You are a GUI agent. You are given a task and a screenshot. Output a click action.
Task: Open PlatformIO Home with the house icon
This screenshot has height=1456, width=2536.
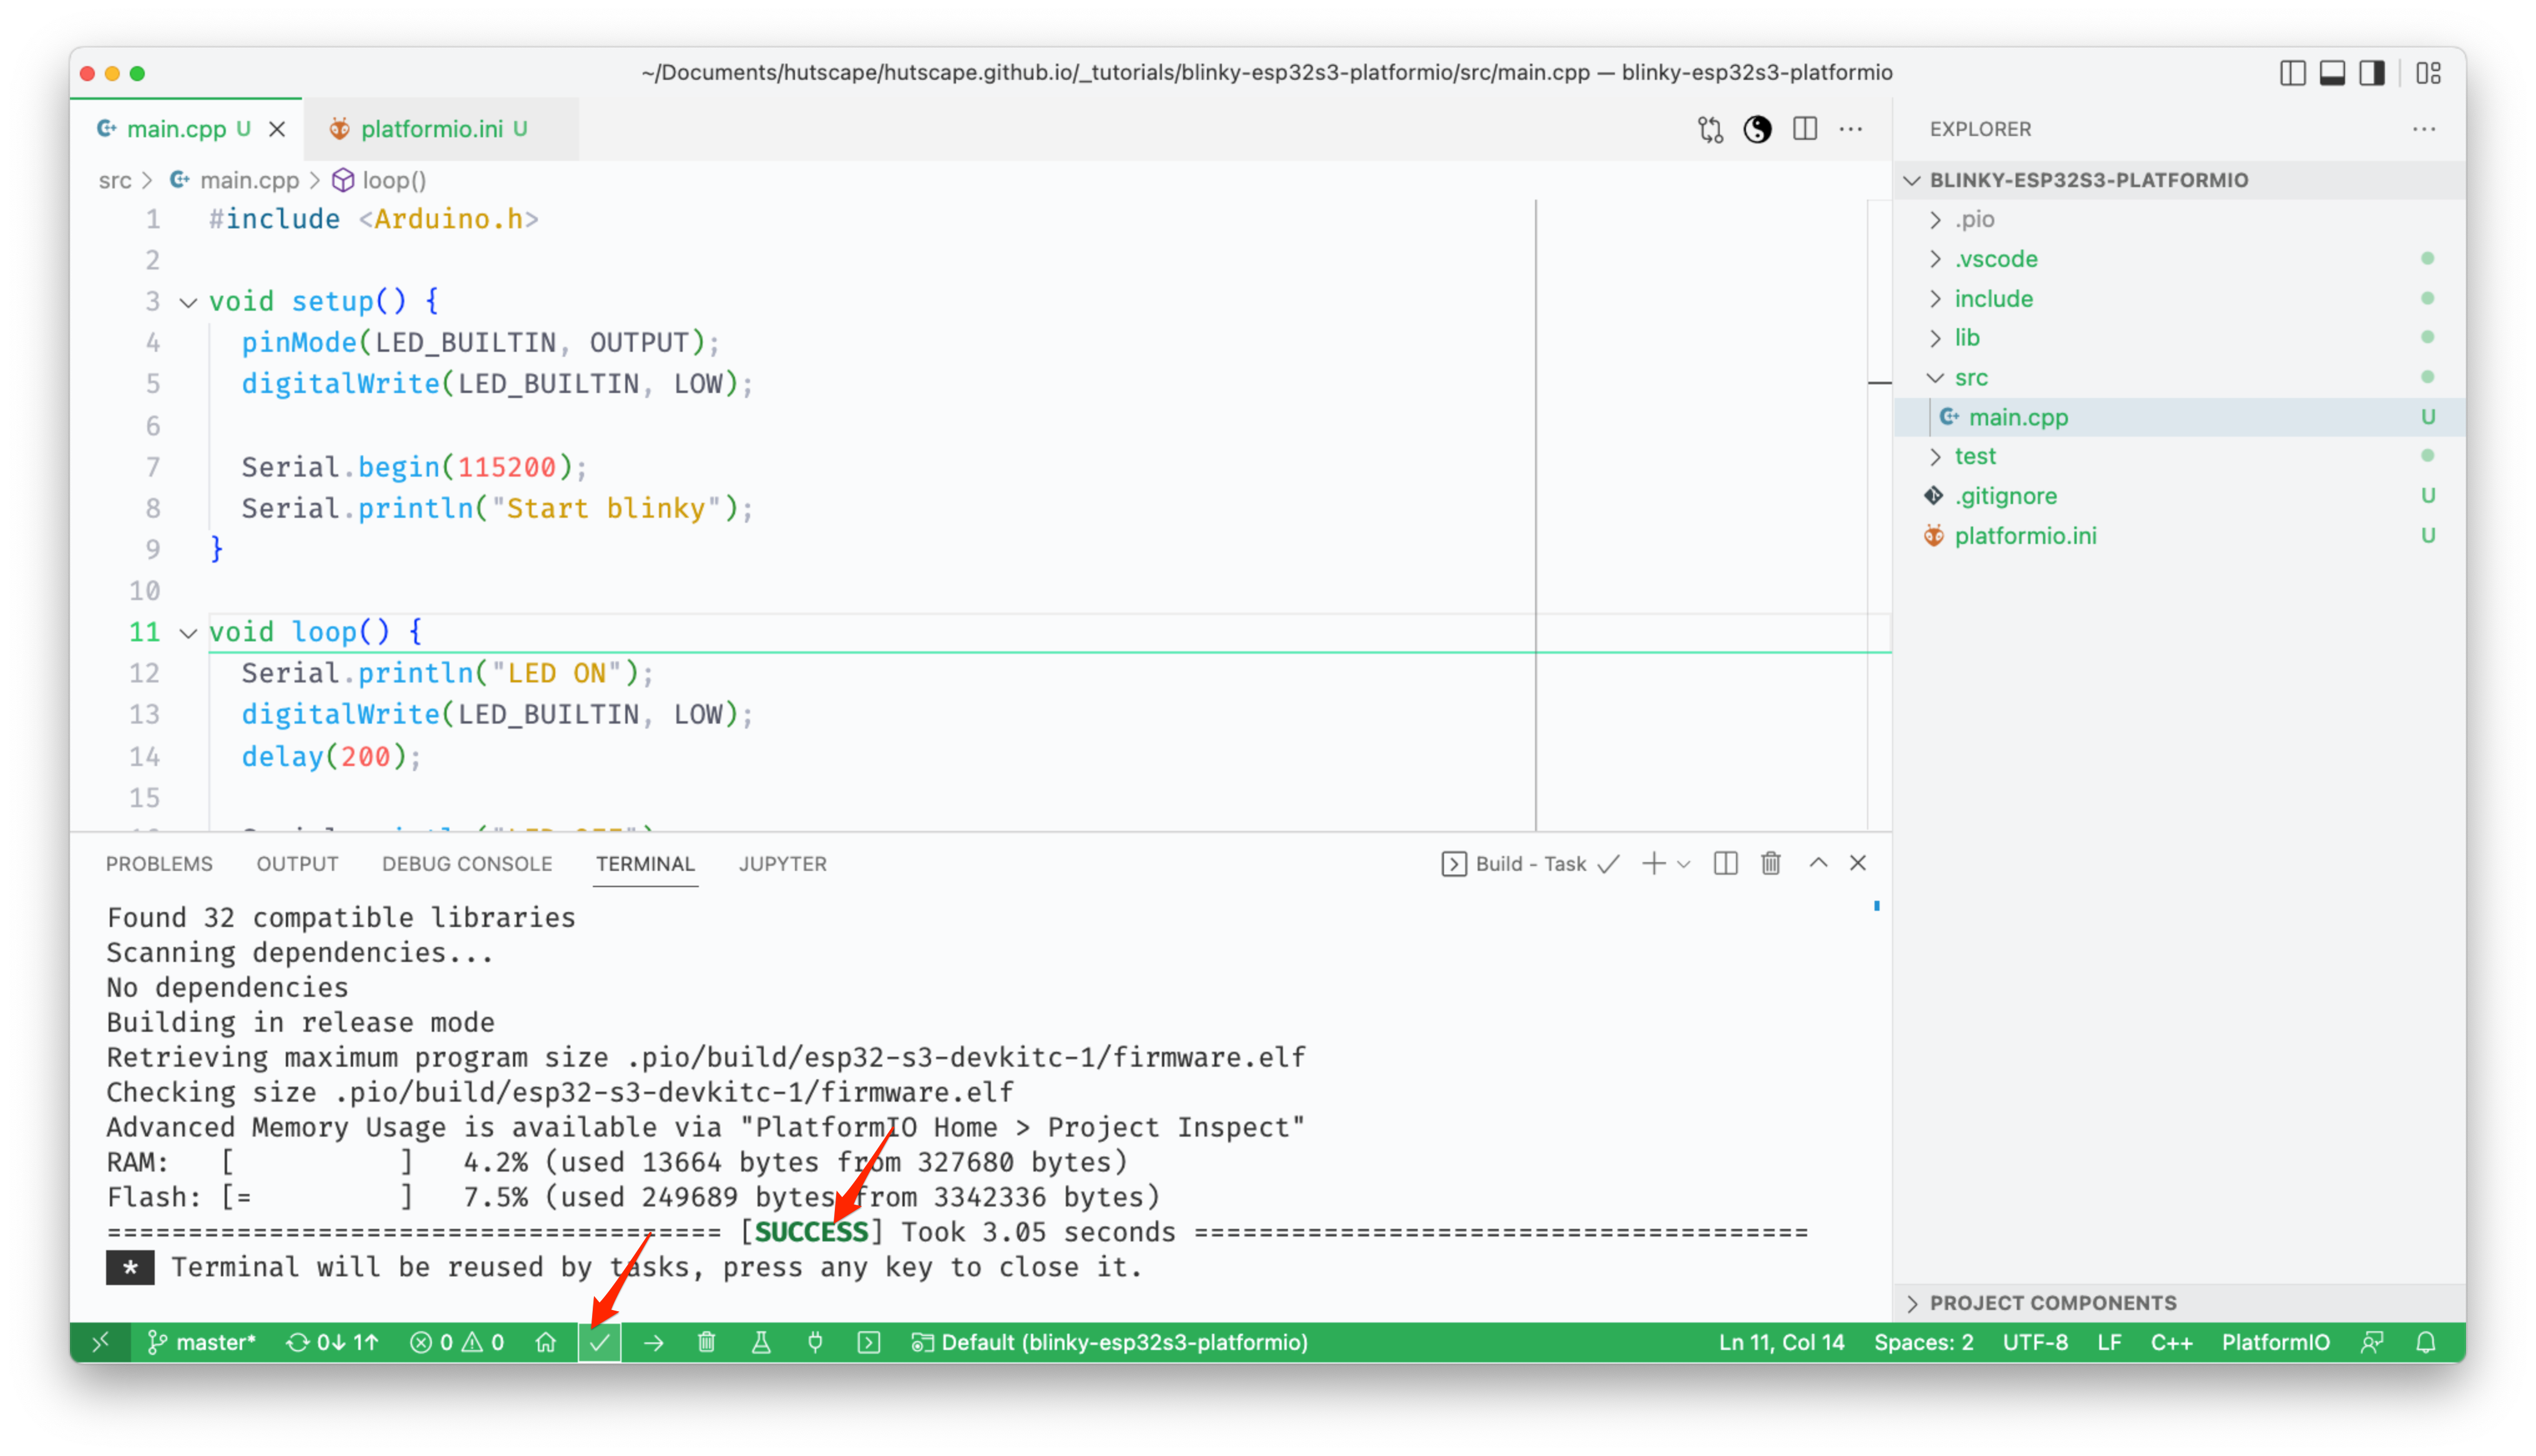[546, 1343]
